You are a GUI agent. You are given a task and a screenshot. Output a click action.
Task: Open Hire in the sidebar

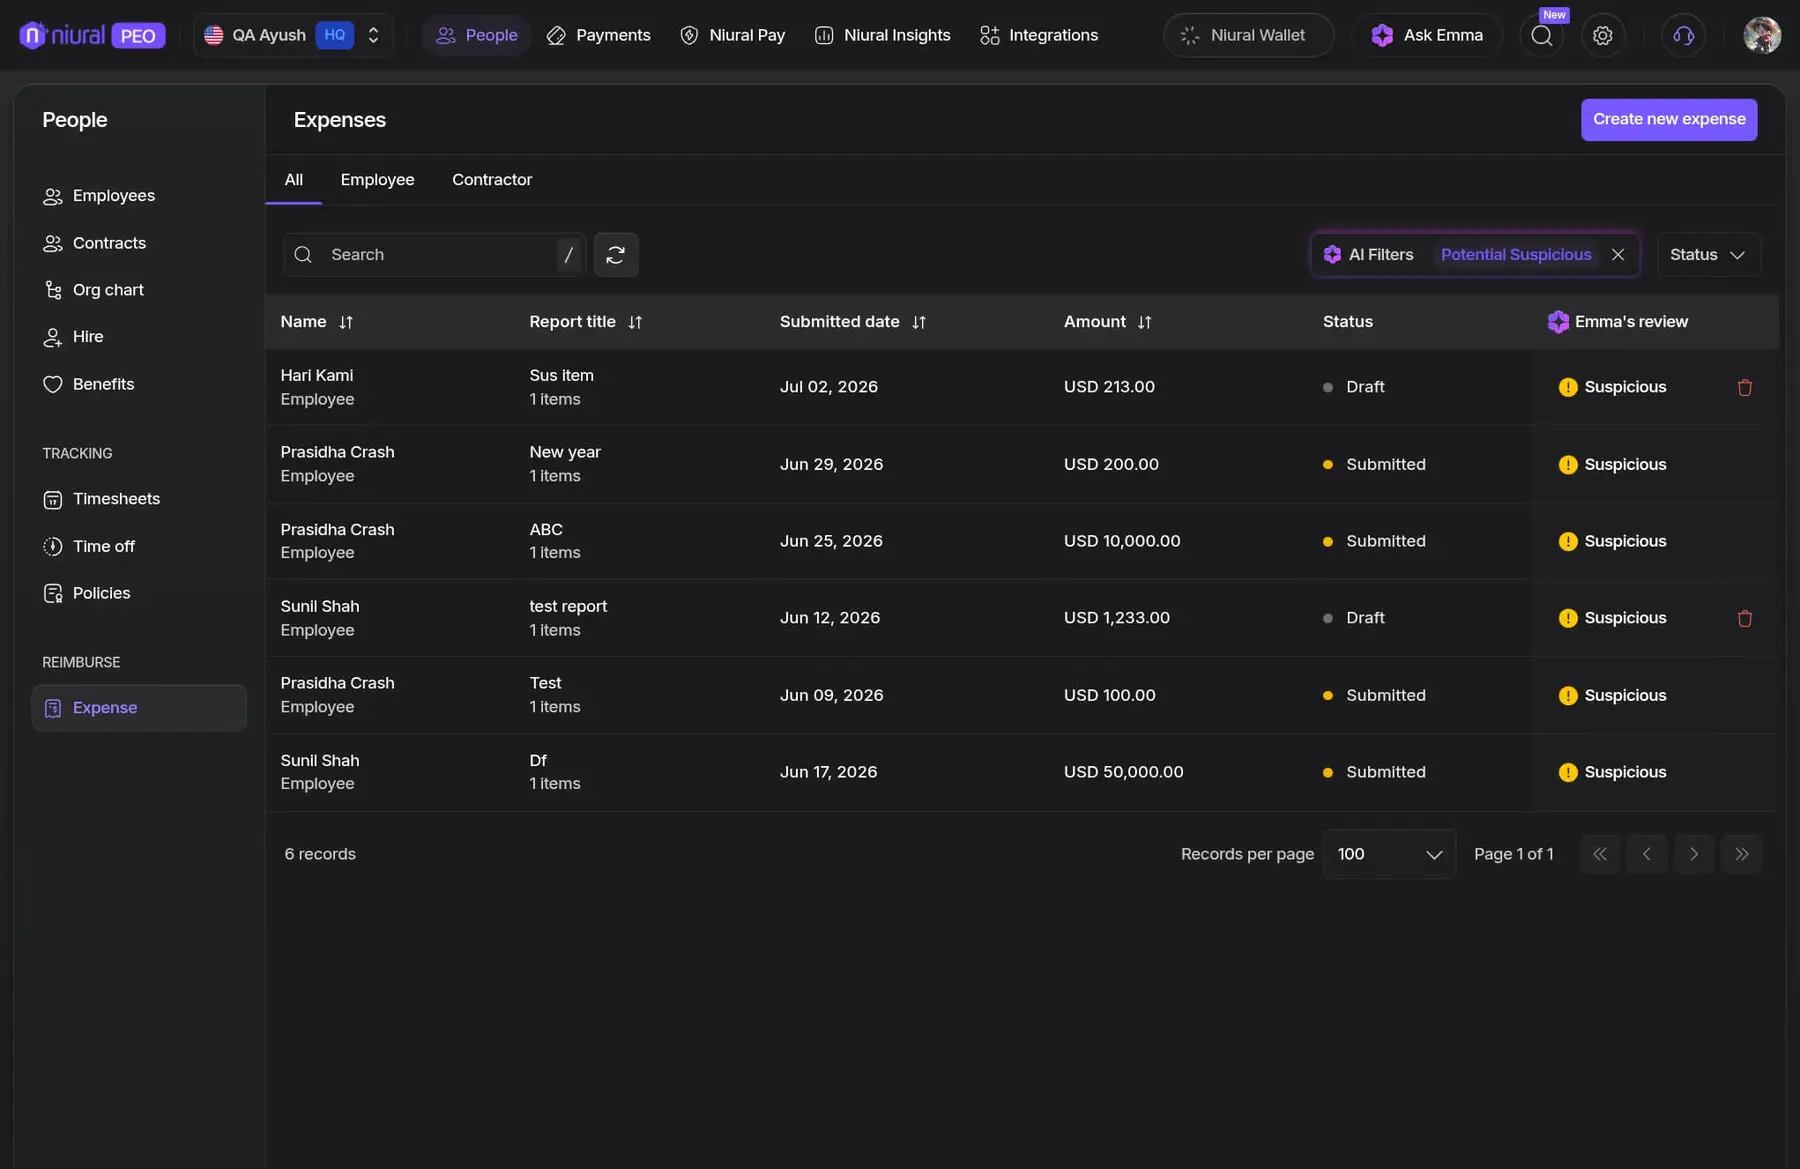point(73,337)
